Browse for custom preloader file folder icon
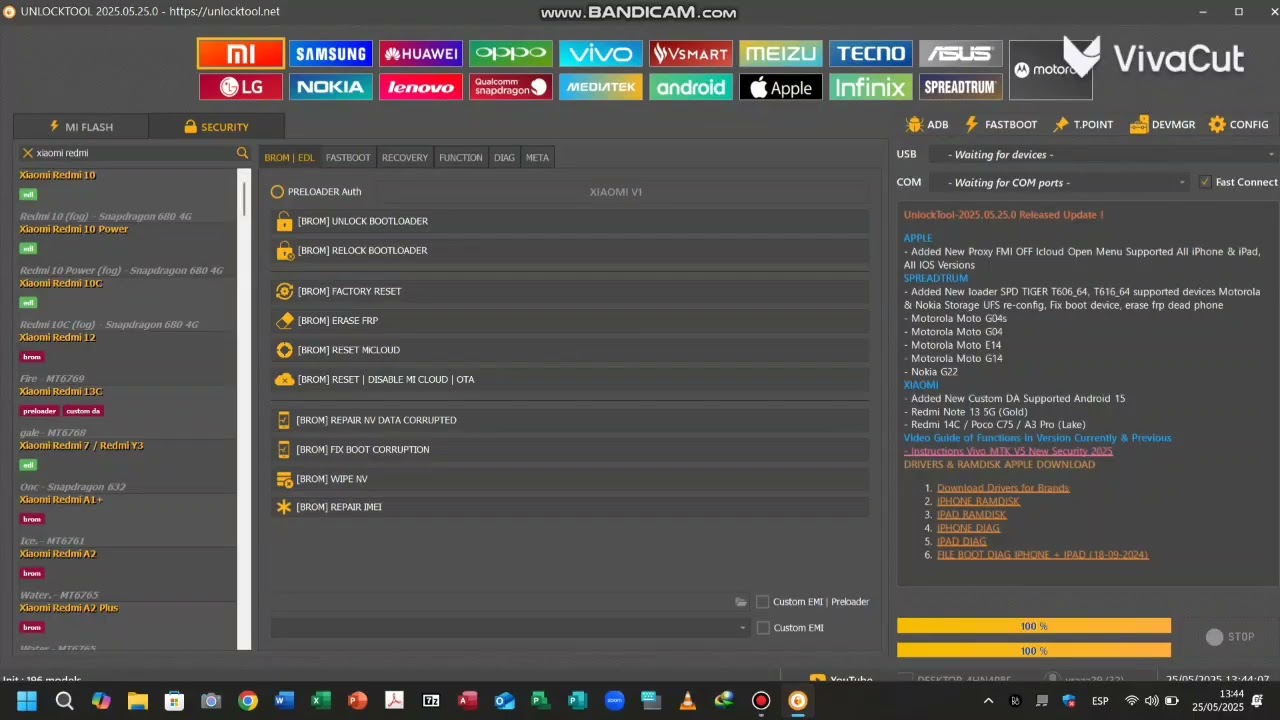The height and width of the screenshot is (720, 1280). 741,602
